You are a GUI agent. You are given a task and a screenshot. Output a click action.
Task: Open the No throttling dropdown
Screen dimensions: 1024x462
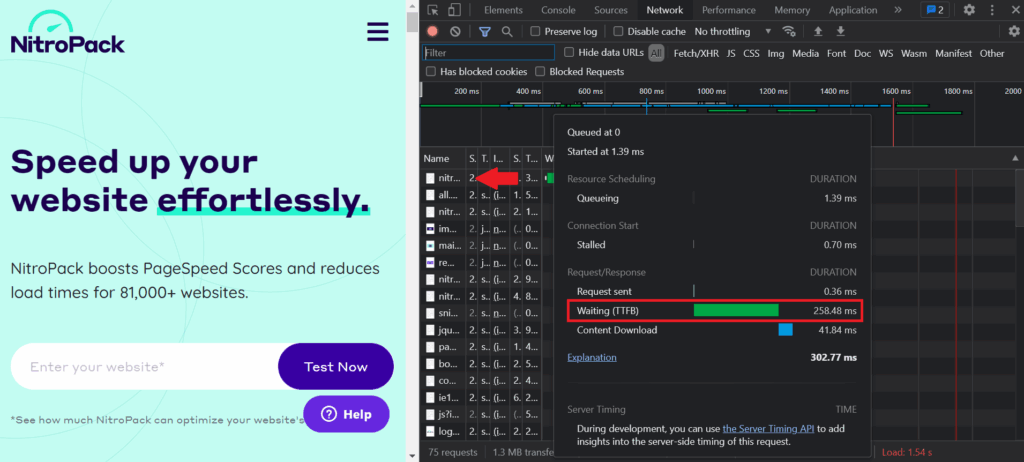(733, 31)
